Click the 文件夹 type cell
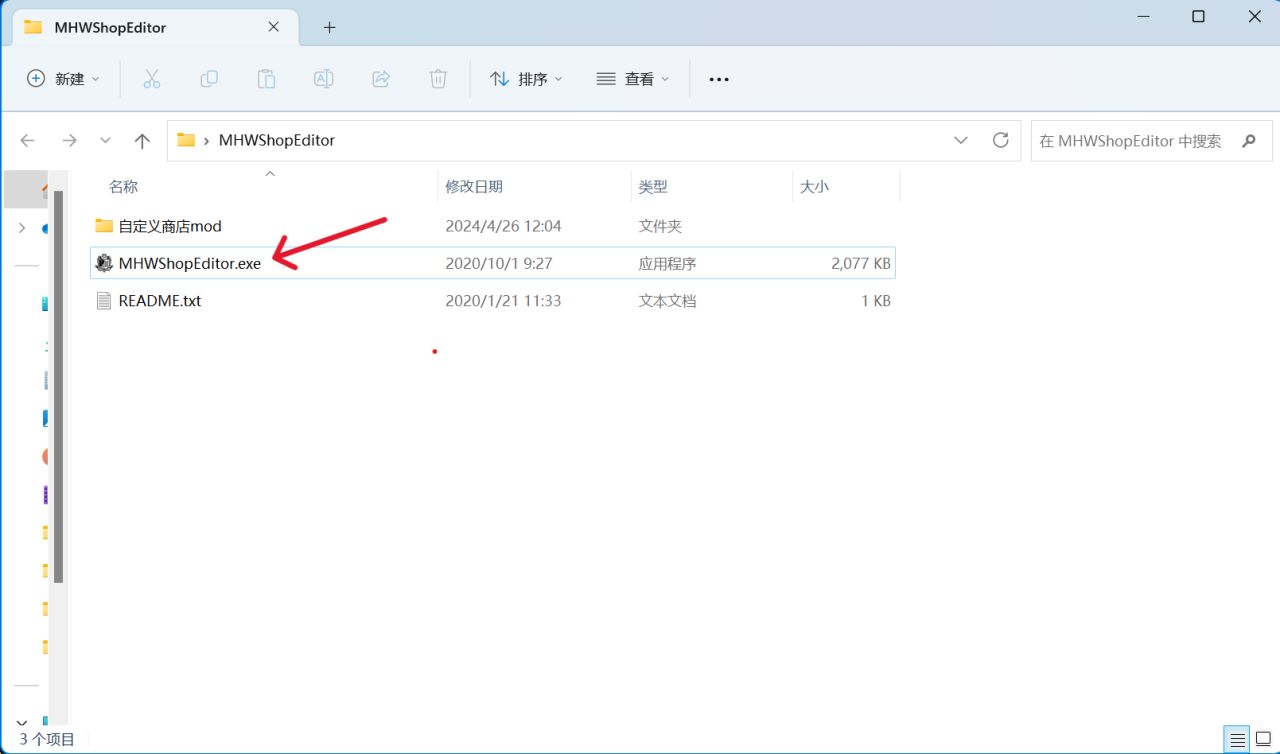The width and height of the screenshot is (1280, 754). [x=660, y=226]
